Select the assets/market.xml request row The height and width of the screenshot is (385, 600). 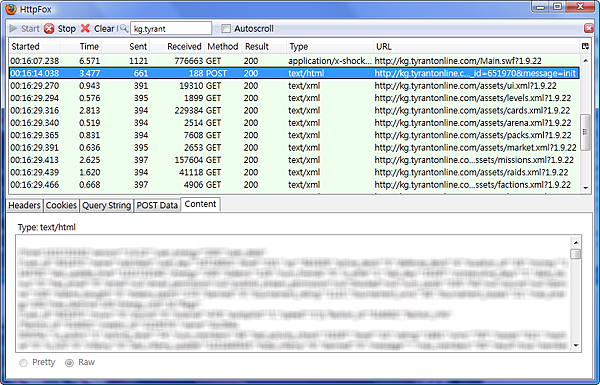pos(294,148)
